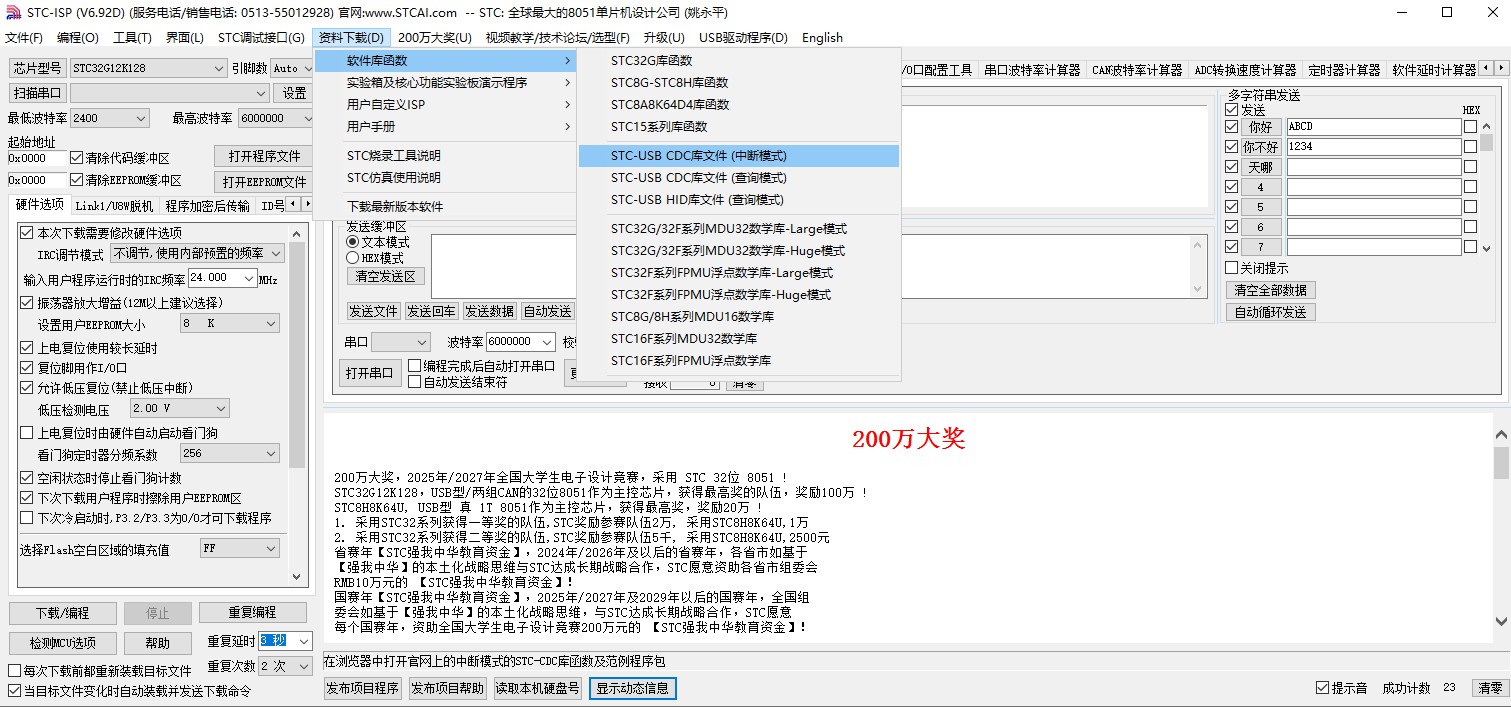Image resolution: width=1511 pixels, height=707 pixels.
Task: Click the submenu arrow beside 用户自定义ISP
Action: tap(567, 105)
